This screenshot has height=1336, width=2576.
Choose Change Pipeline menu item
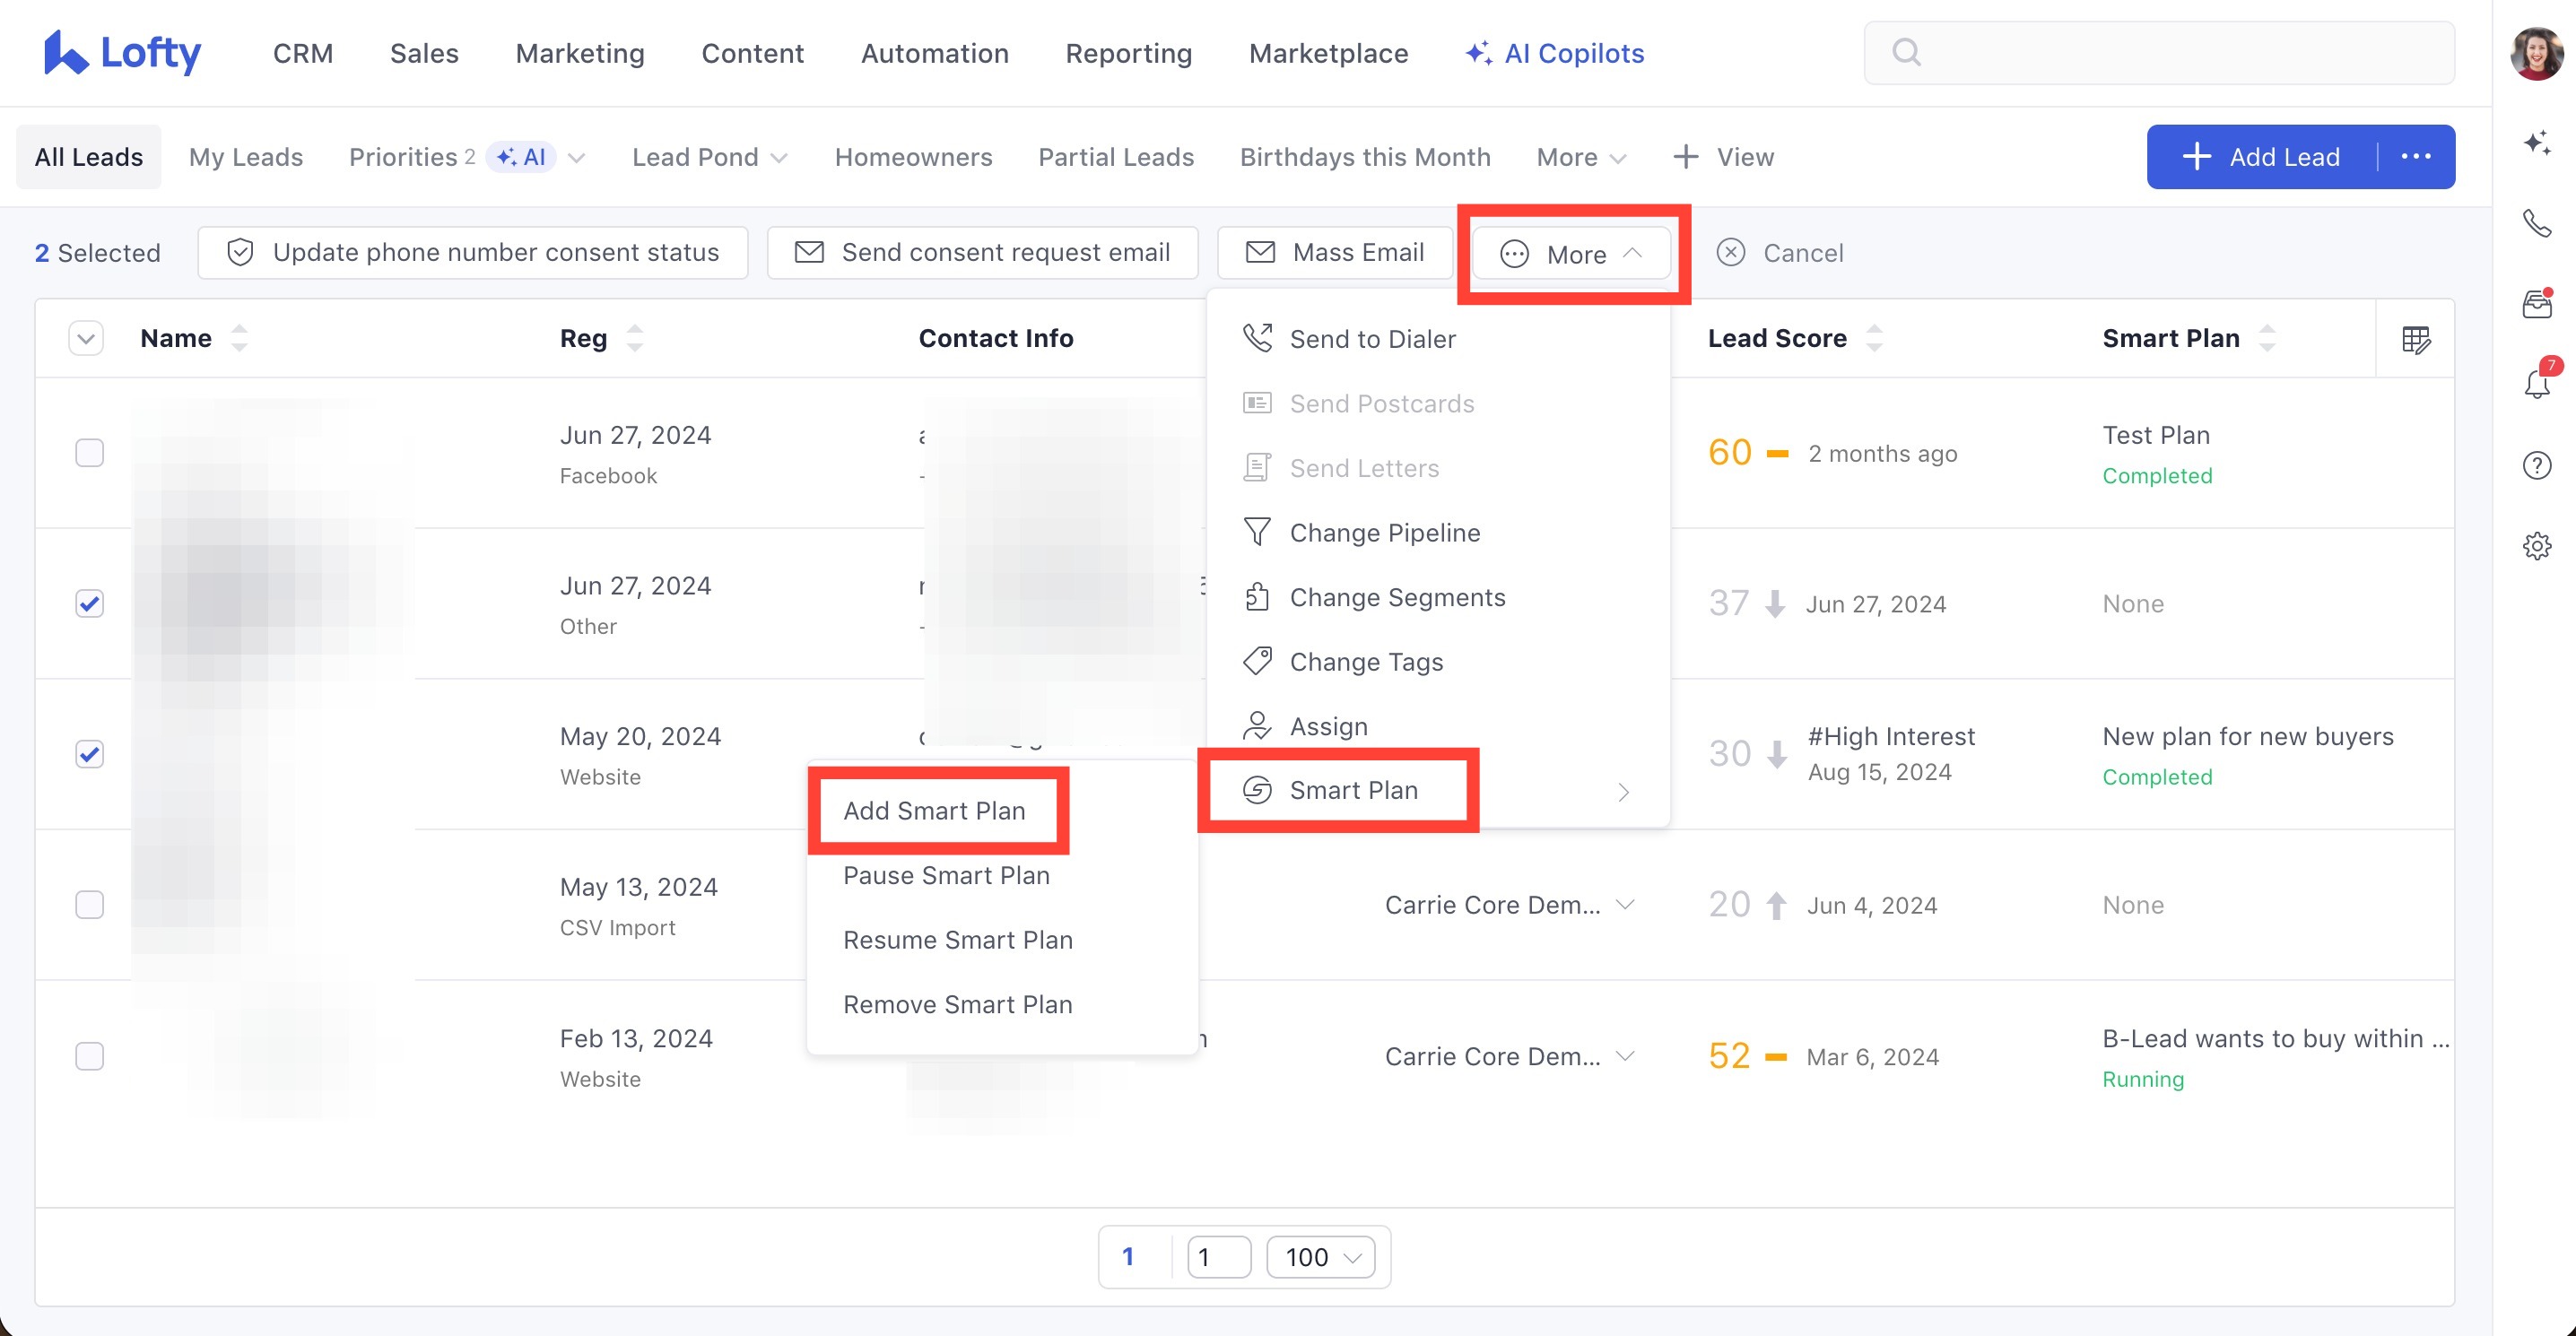click(x=1384, y=533)
